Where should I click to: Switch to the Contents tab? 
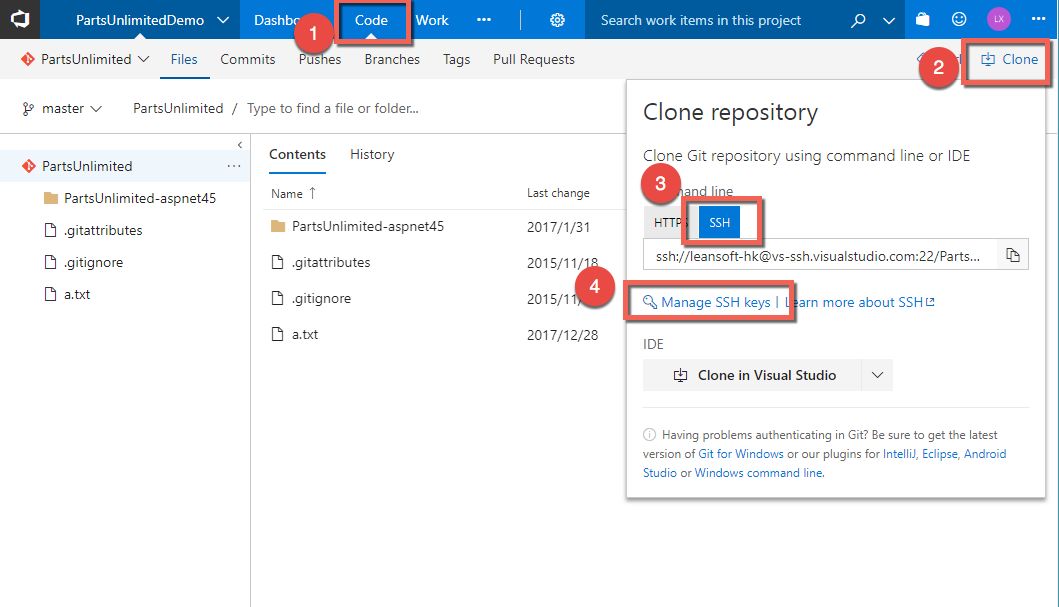[297, 155]
